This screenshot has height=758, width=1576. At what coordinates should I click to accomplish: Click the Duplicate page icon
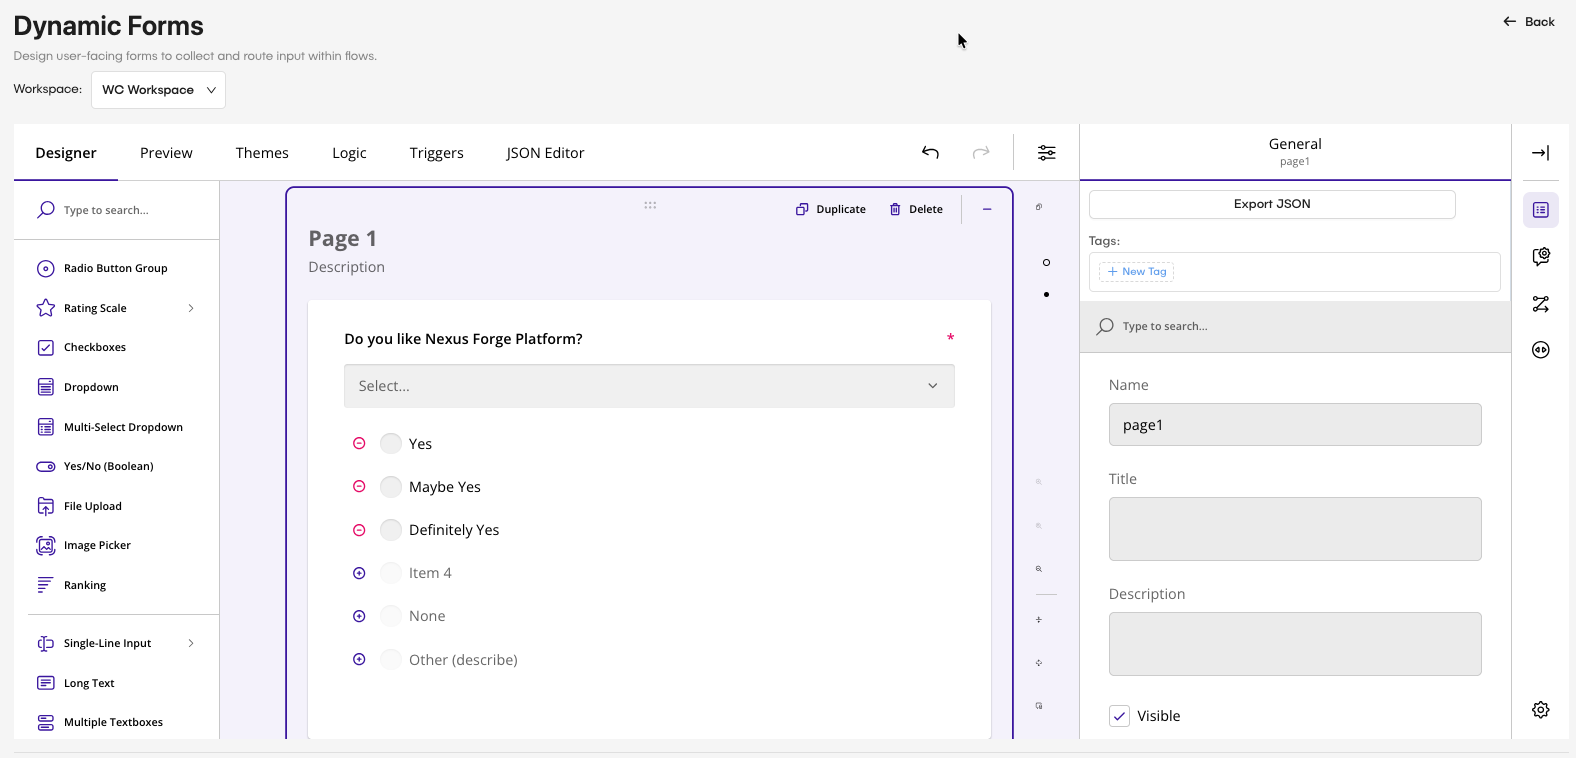pos(802,209)
